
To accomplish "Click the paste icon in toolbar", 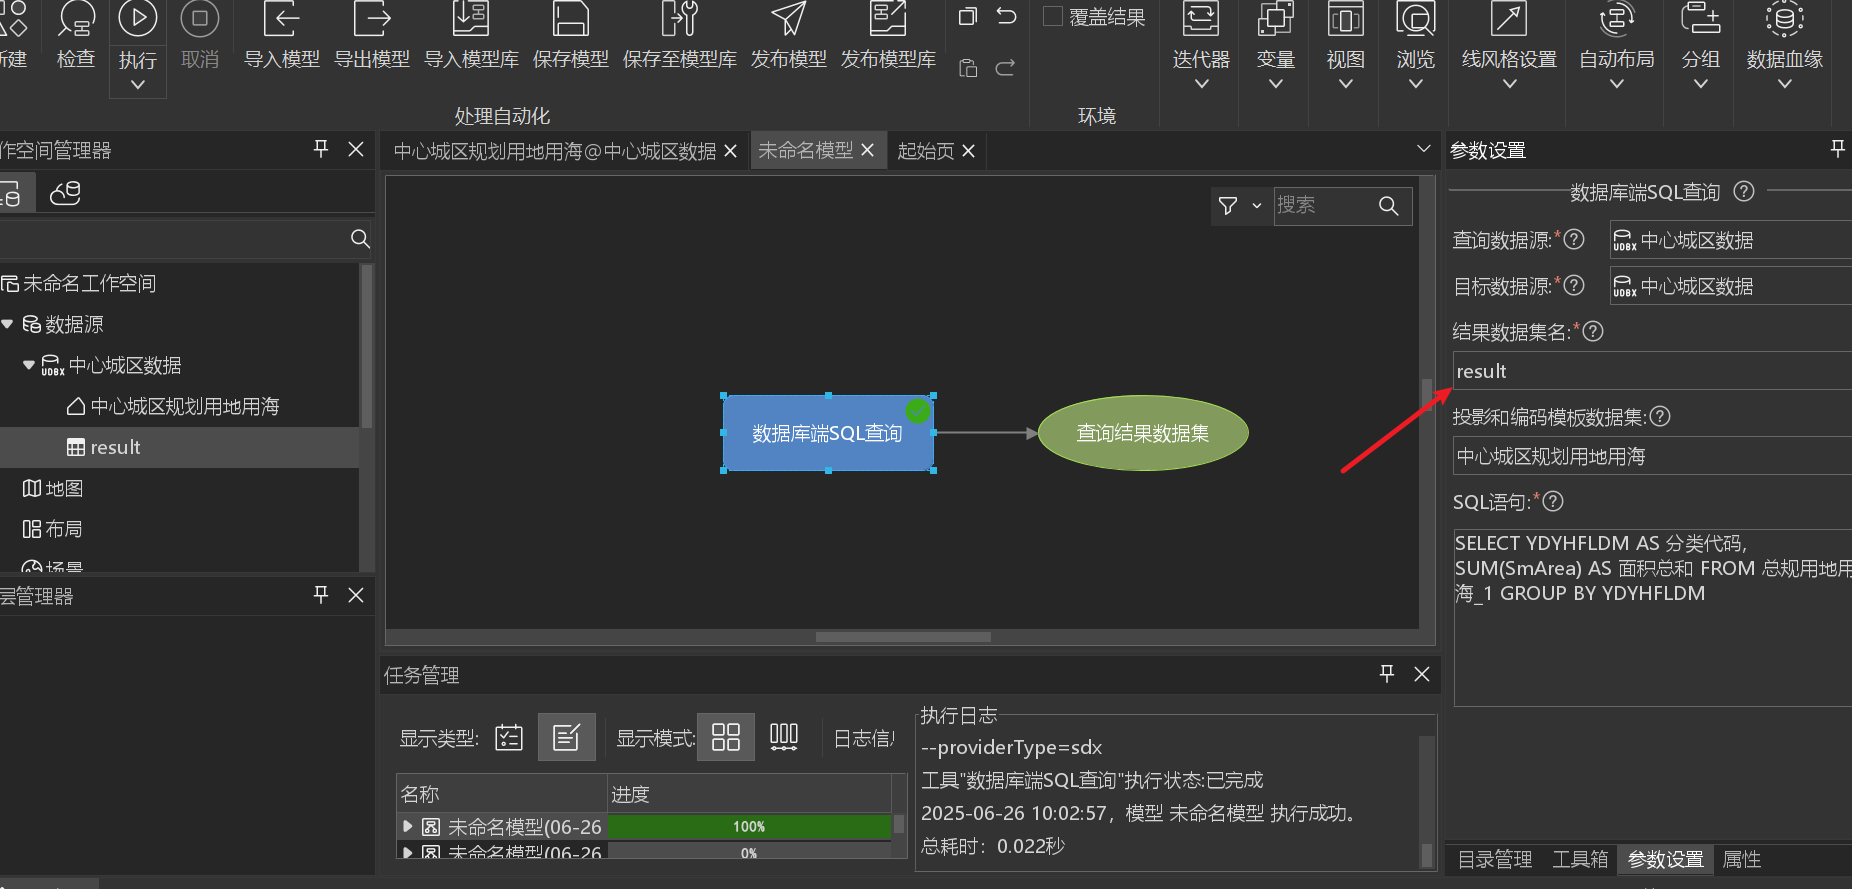I will tap(967, 67).
